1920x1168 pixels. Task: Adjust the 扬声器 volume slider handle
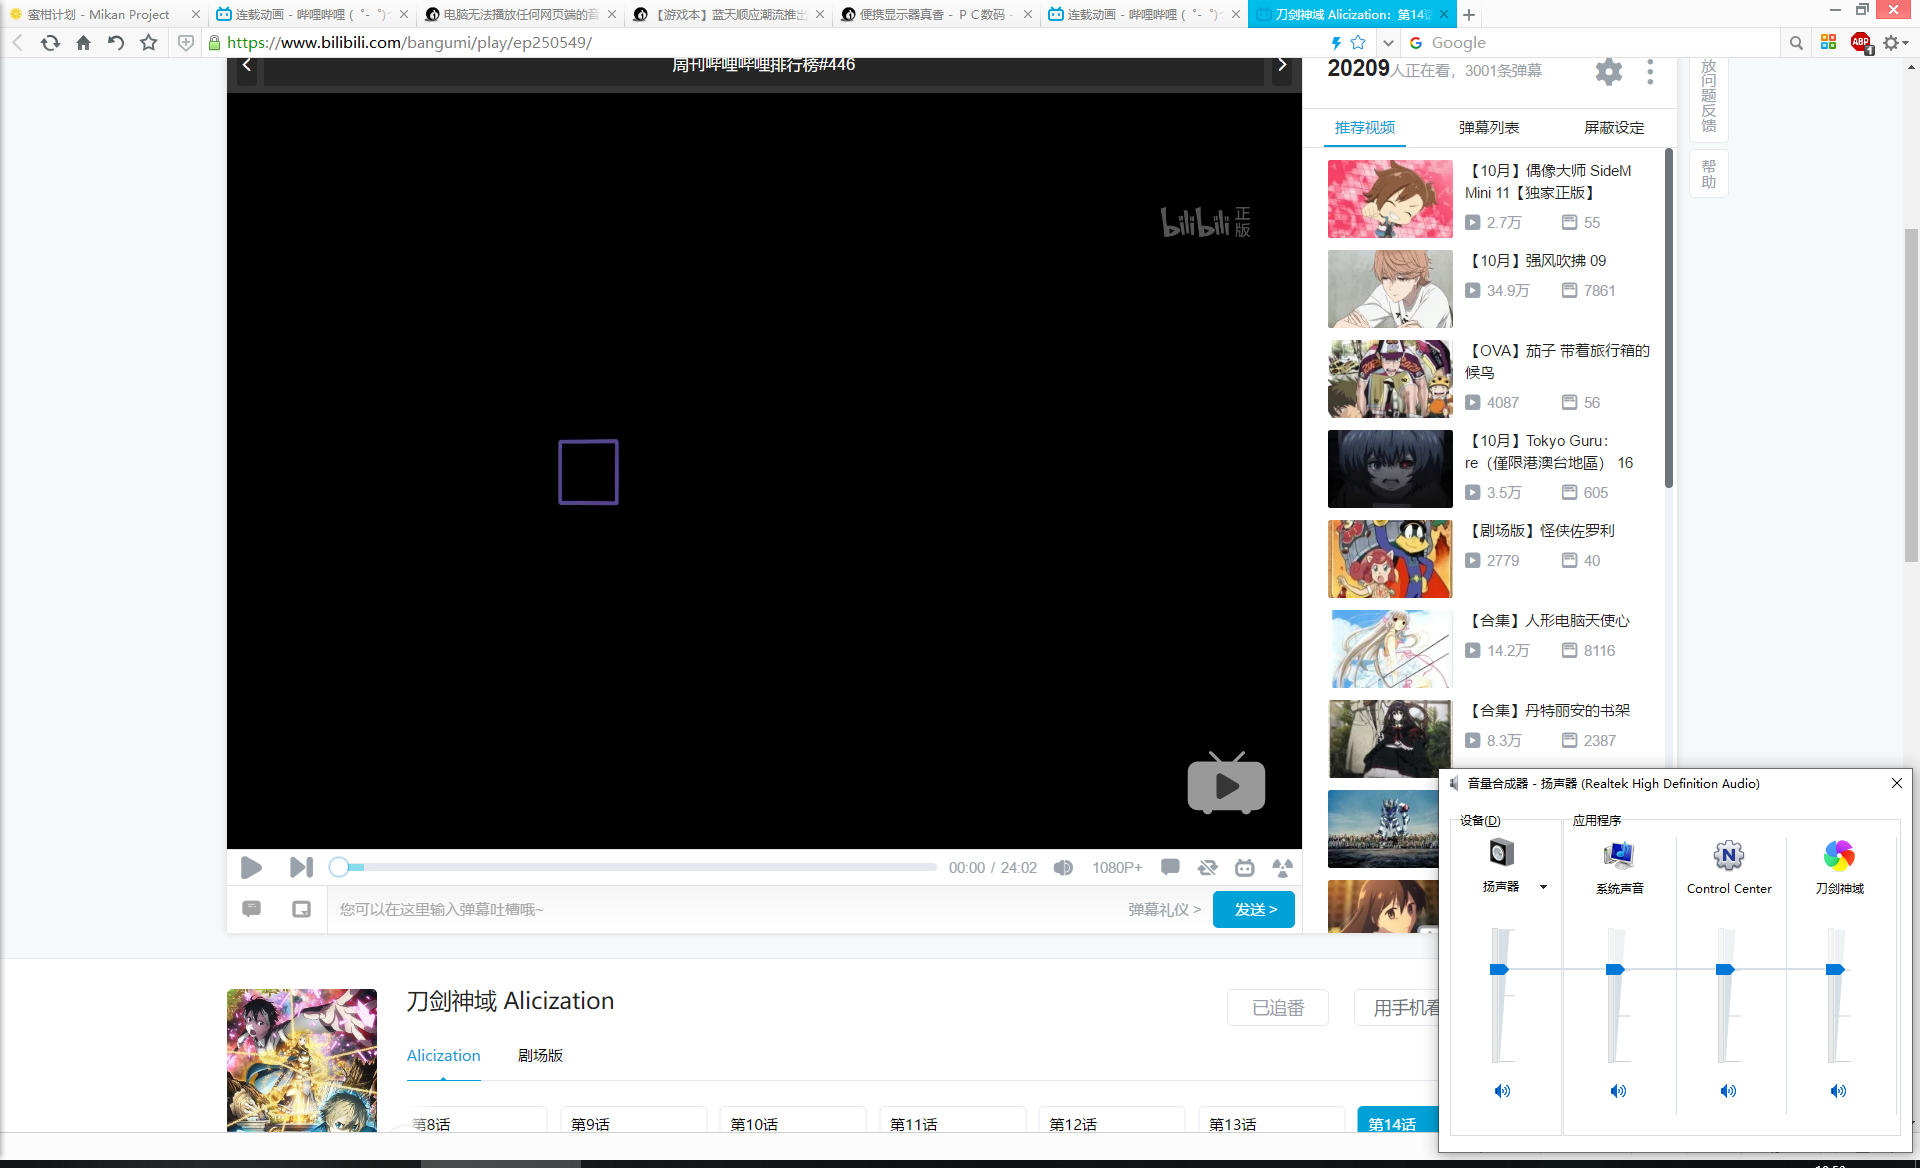[1499, 969]
